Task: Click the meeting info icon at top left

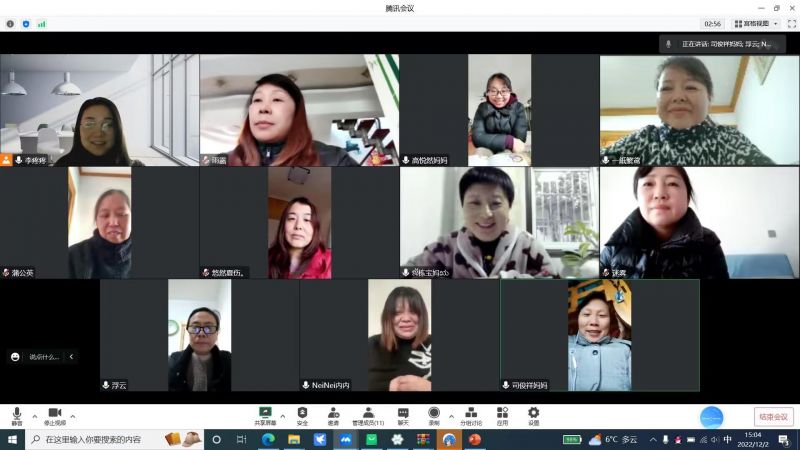Action: tap(10, 23)
